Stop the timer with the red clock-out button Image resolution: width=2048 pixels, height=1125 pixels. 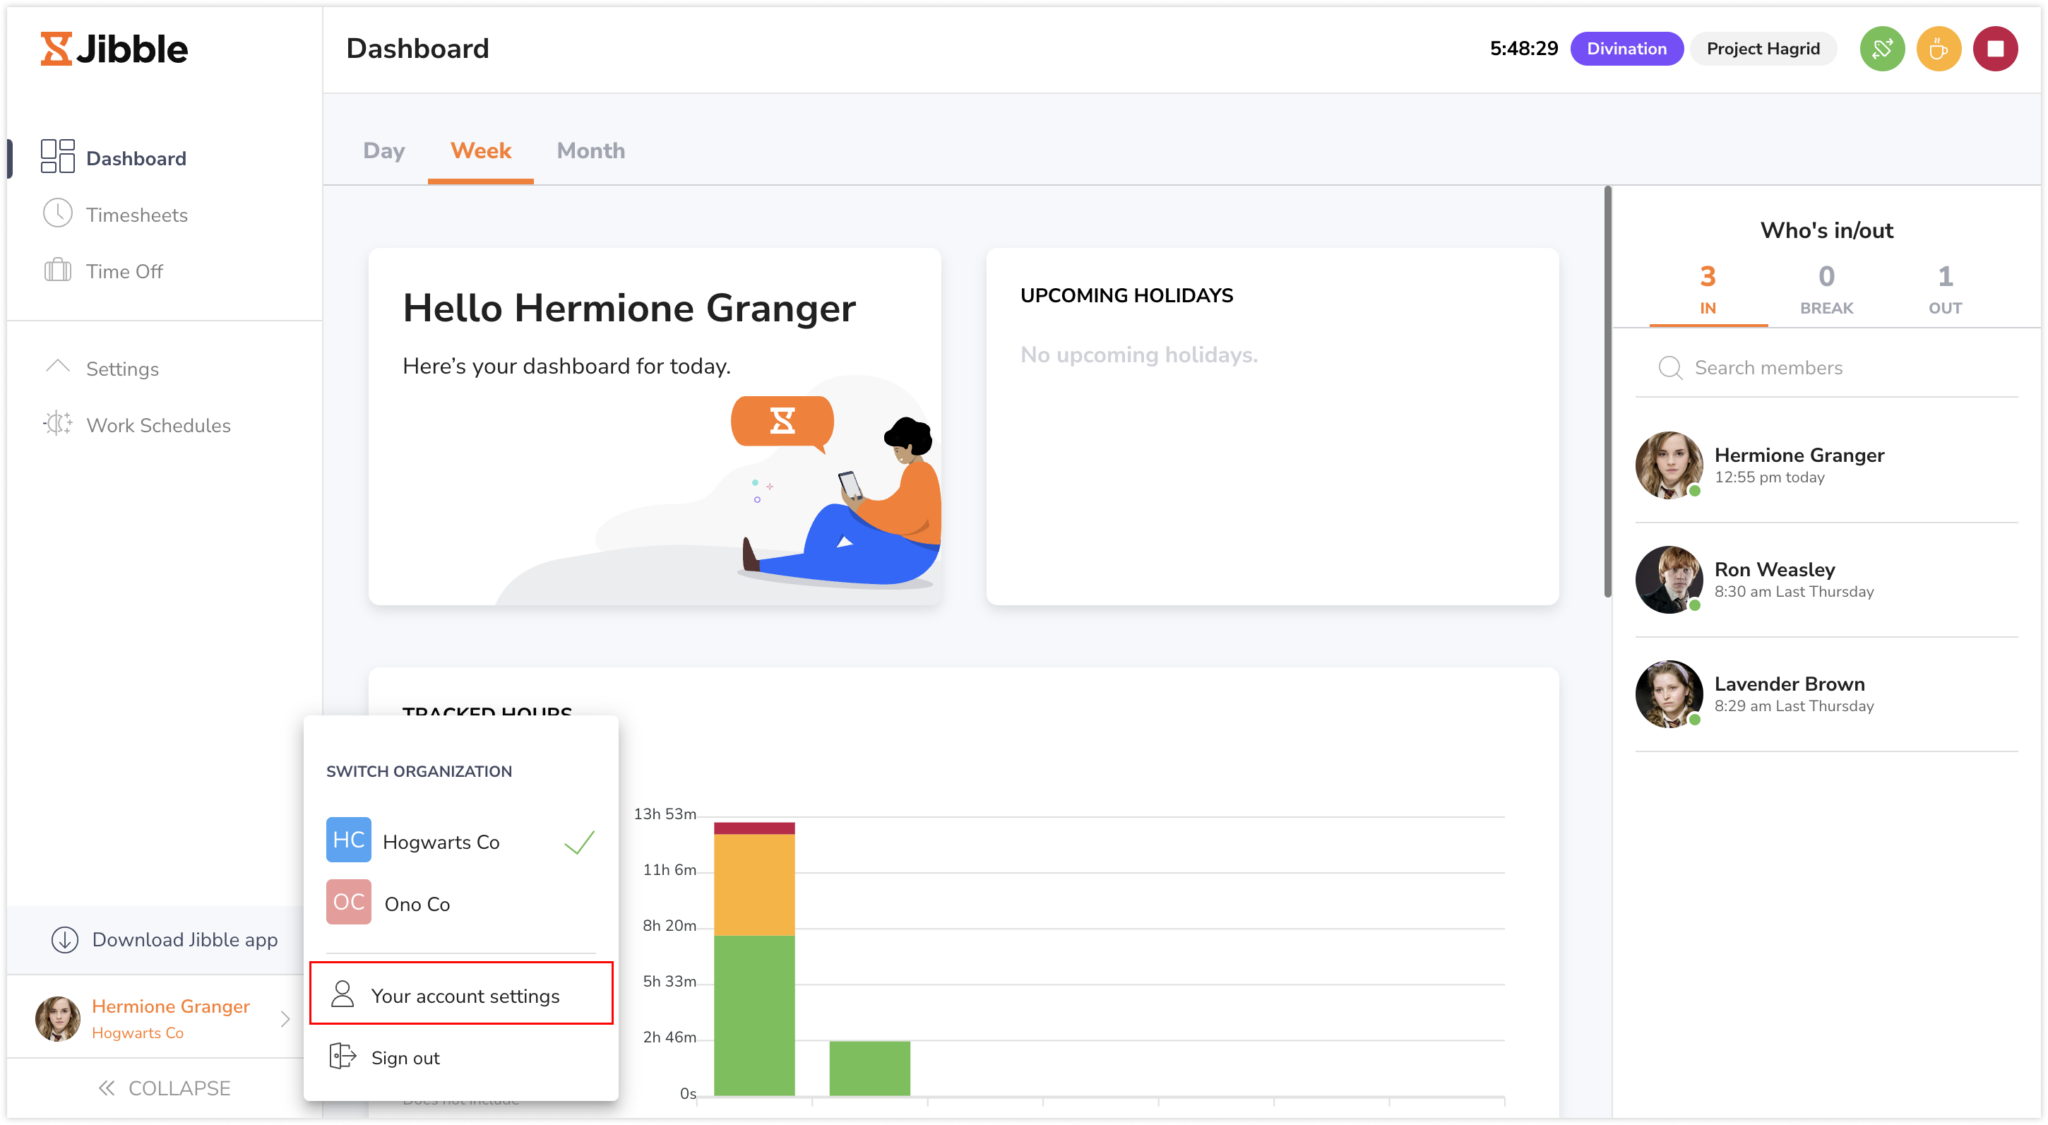[x=1995, y=49]
